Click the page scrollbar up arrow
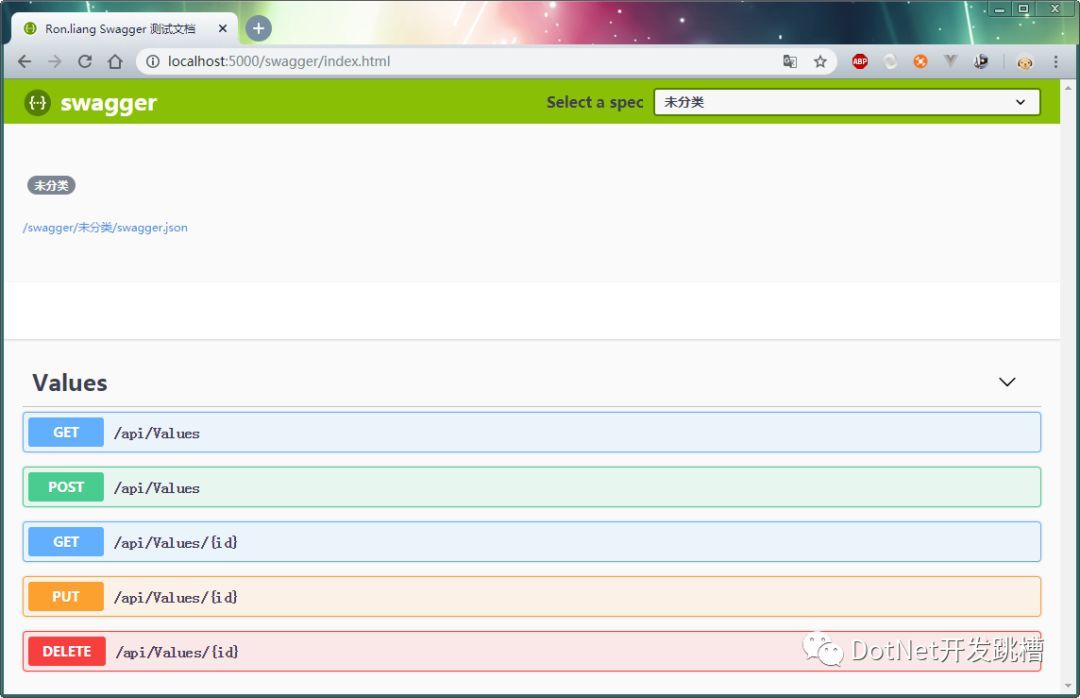 (1068, 88)
